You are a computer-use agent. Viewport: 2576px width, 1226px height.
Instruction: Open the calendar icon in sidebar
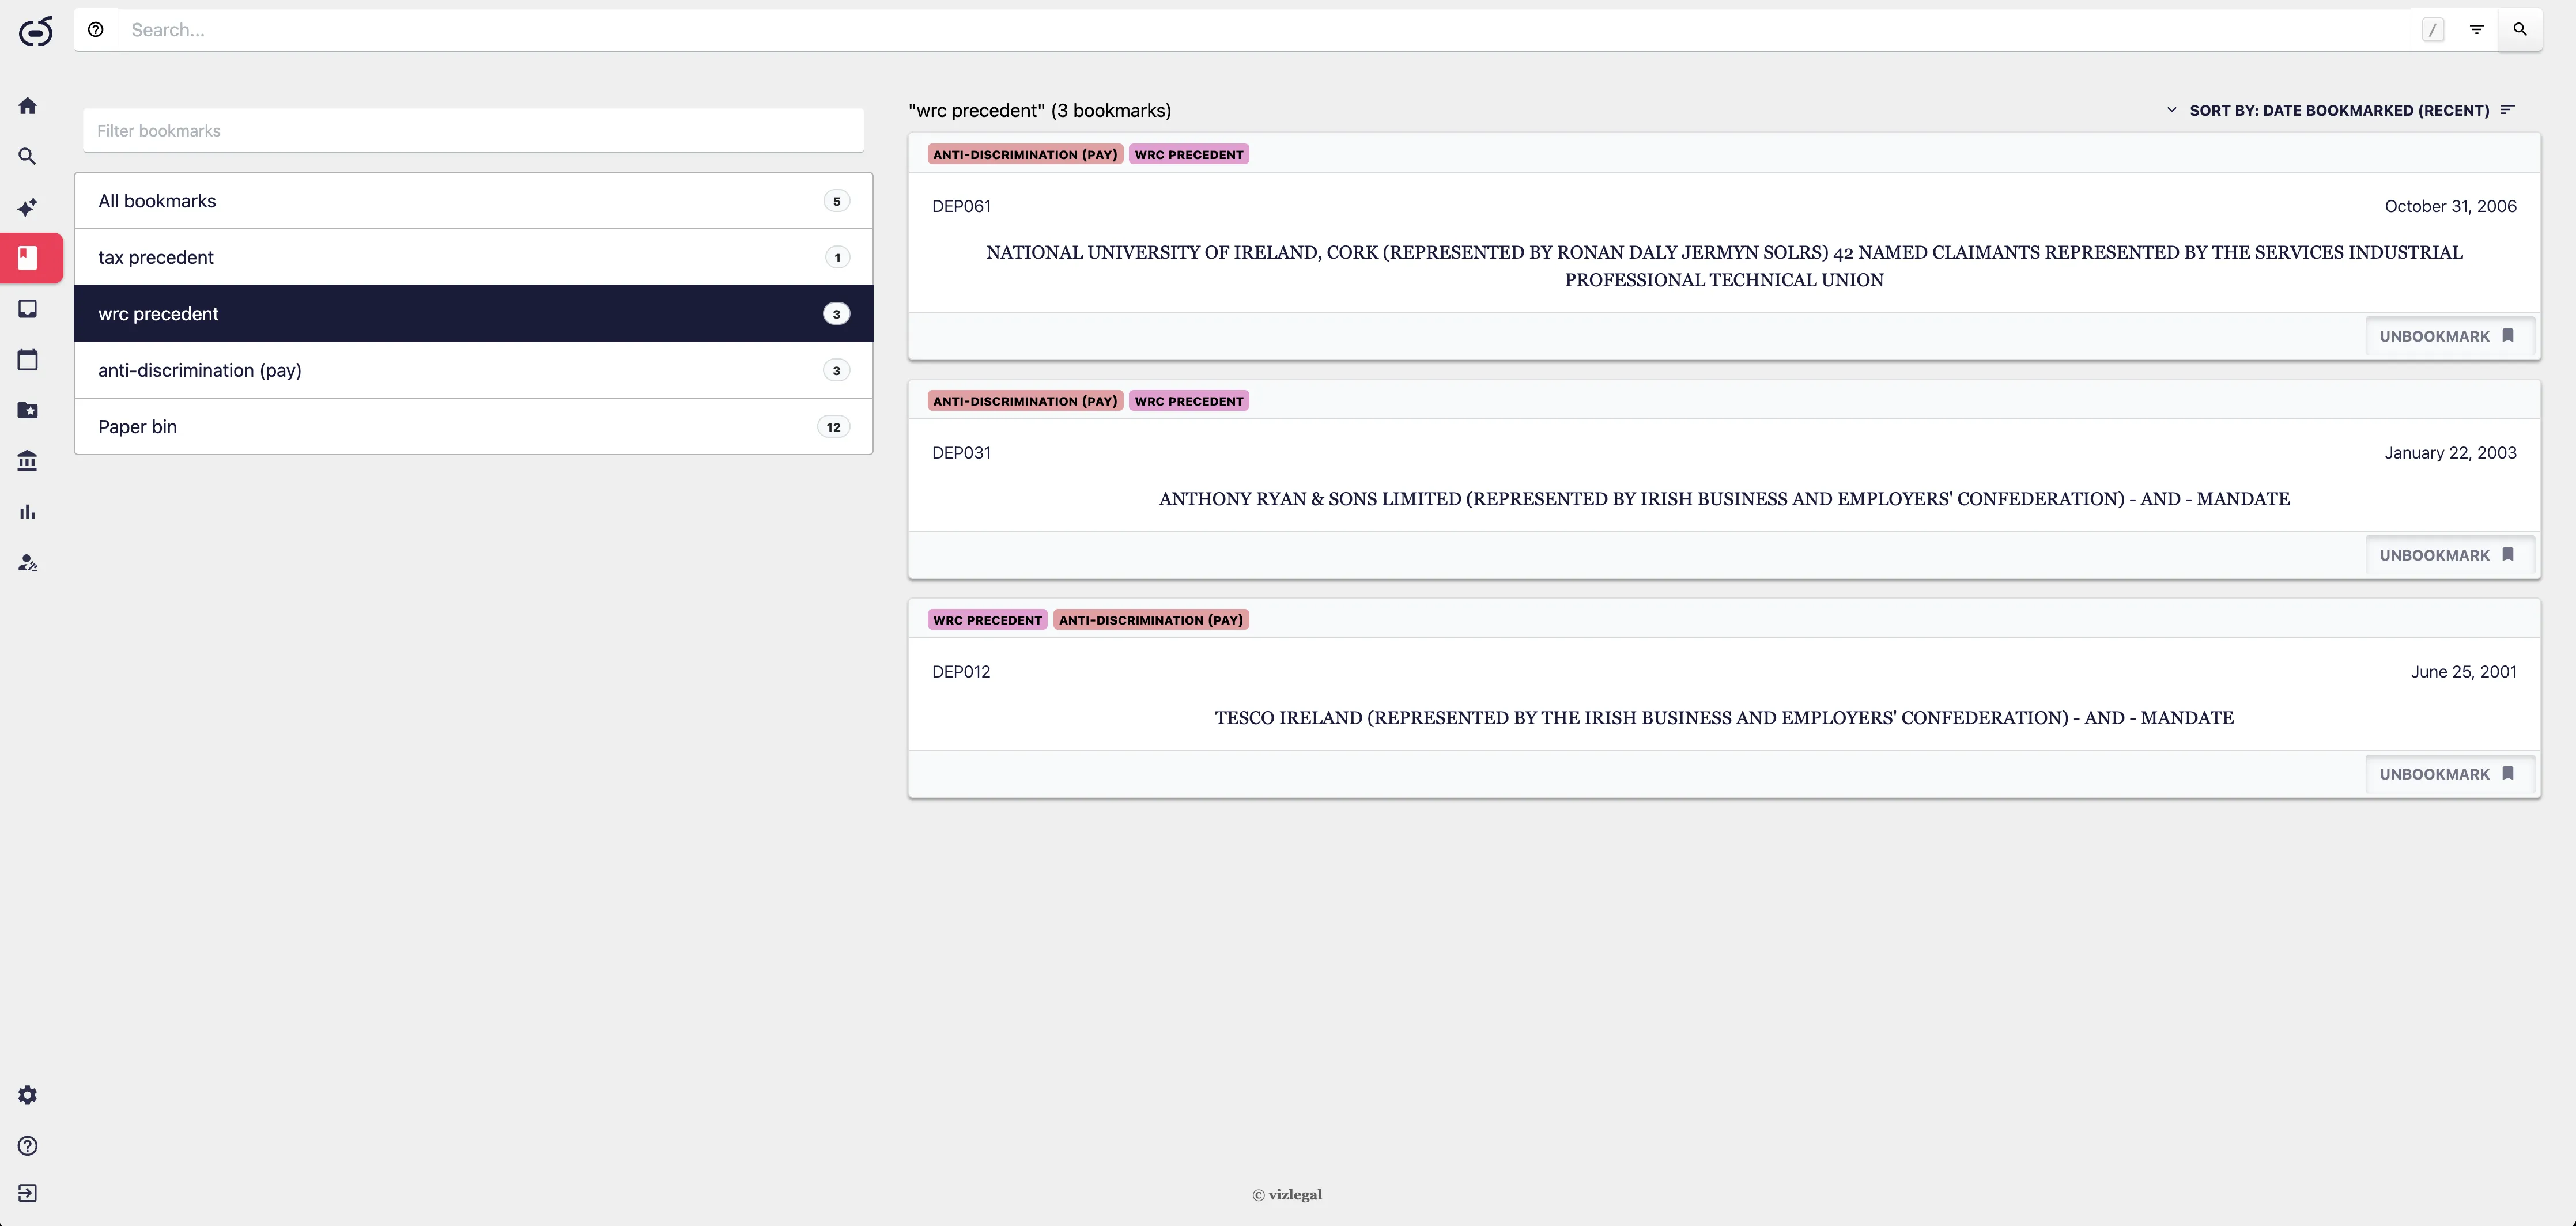[28, 360]
